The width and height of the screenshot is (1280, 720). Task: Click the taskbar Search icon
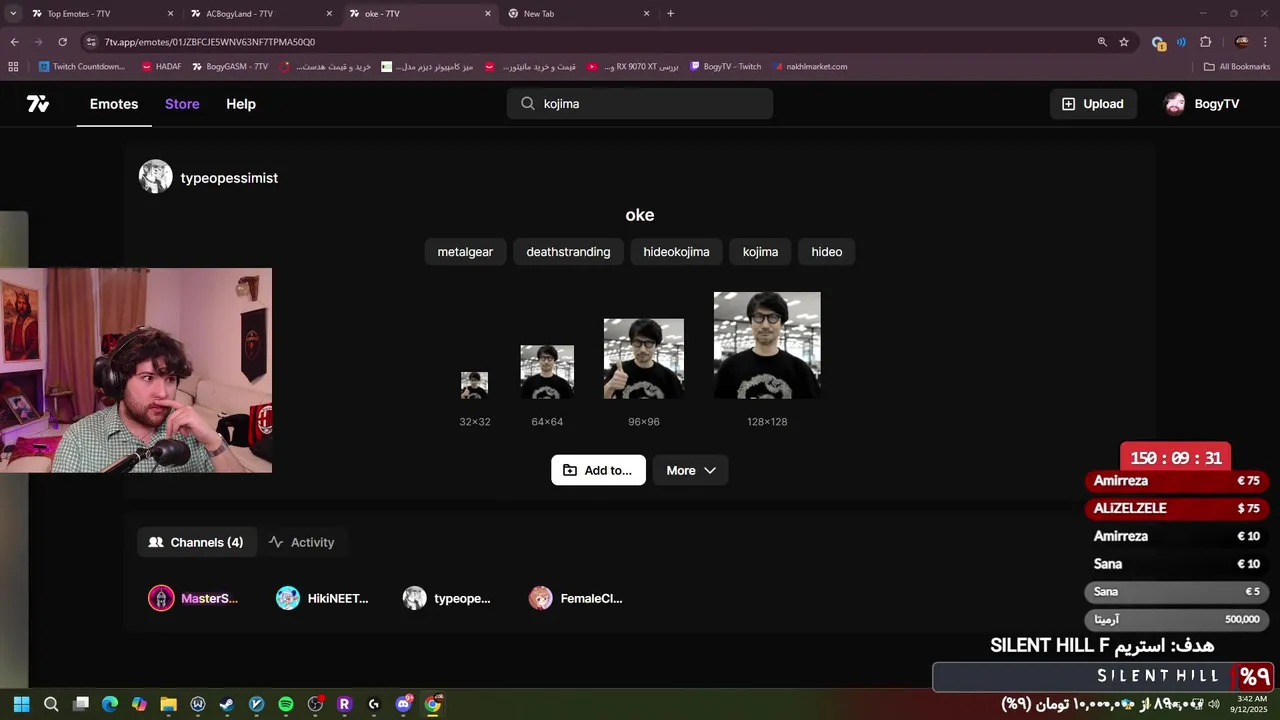(51, 704)
